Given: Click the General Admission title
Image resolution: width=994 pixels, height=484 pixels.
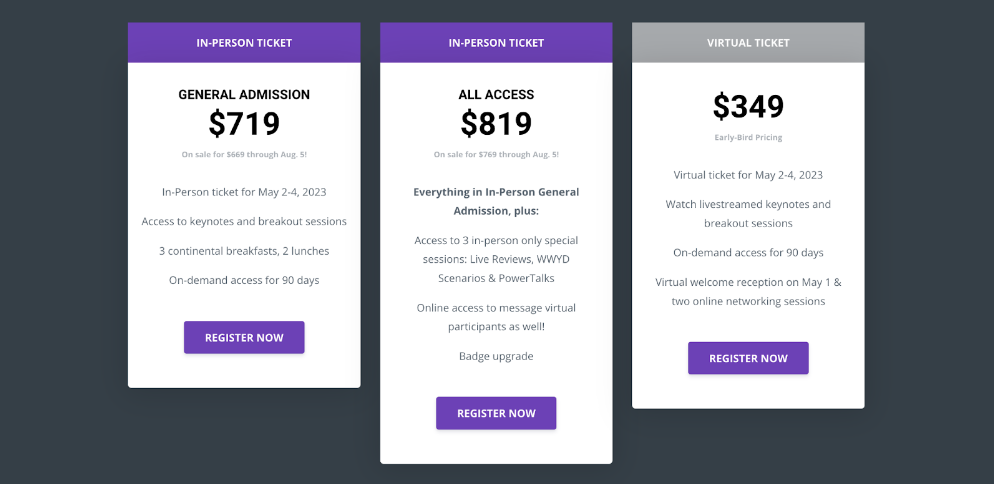Looking at the screenshot, I should (244, 95).
